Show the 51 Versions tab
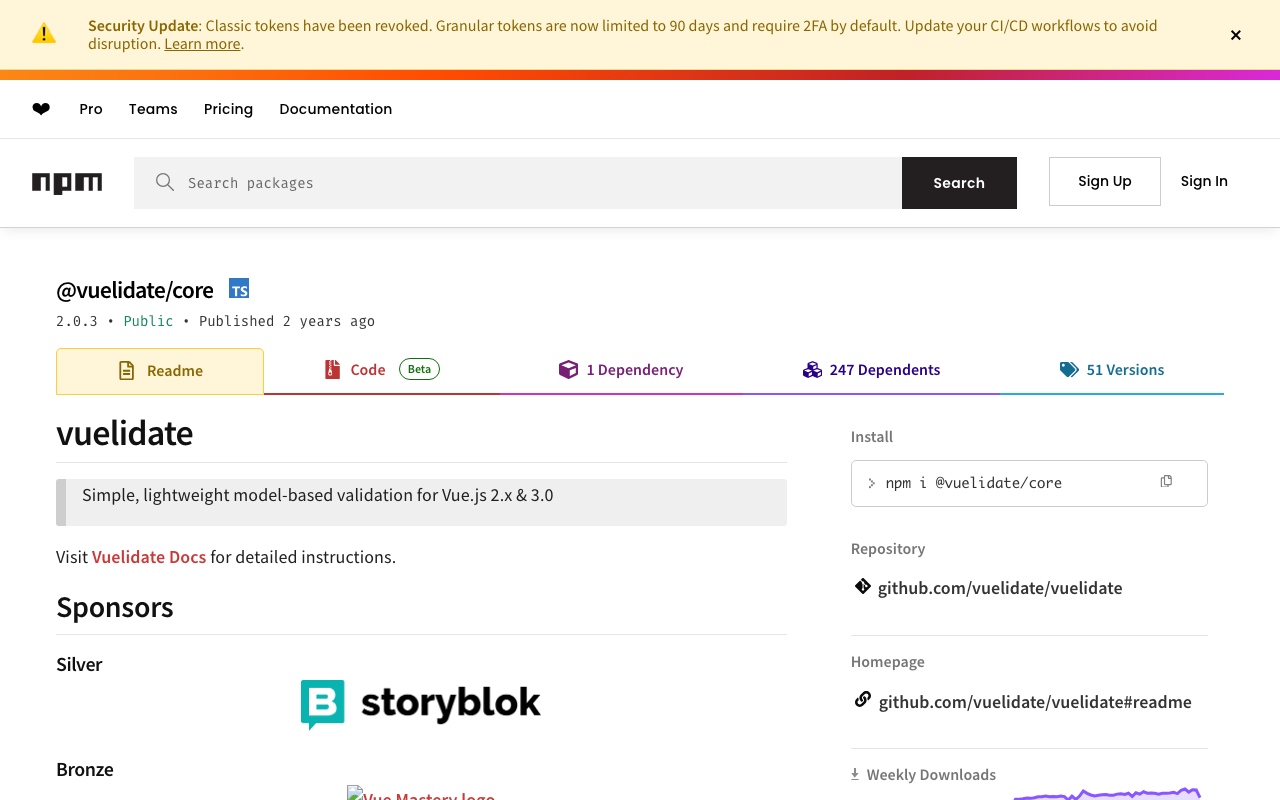The image size is (1280, 800). (x=1112, y=370)
